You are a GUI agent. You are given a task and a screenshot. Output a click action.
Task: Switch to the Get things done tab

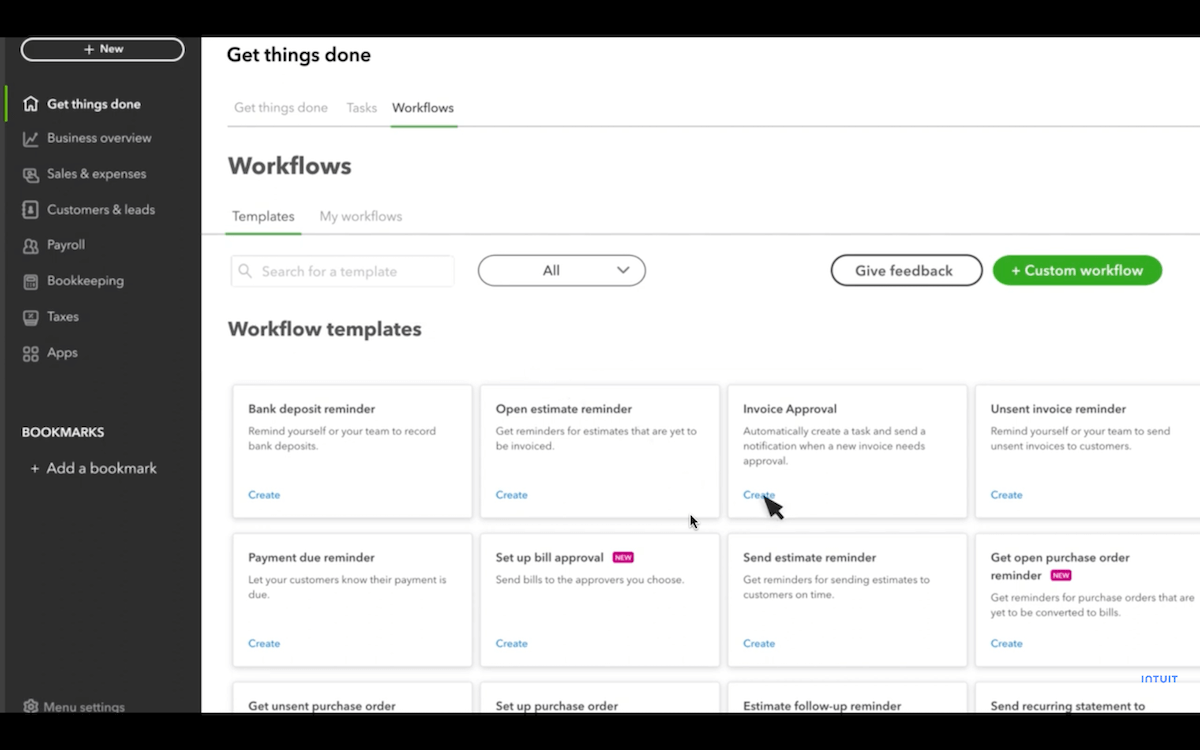point(281,108)
